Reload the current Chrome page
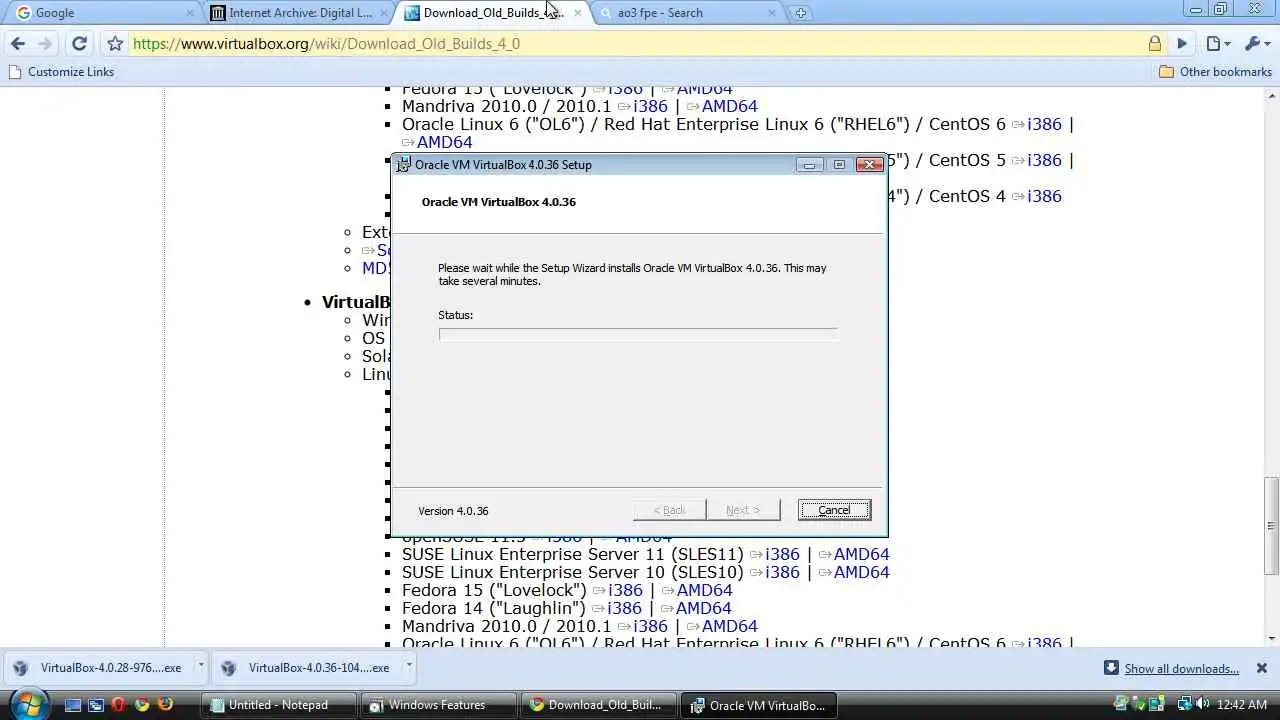This screenshot has width=1280, height=720. 79,43
